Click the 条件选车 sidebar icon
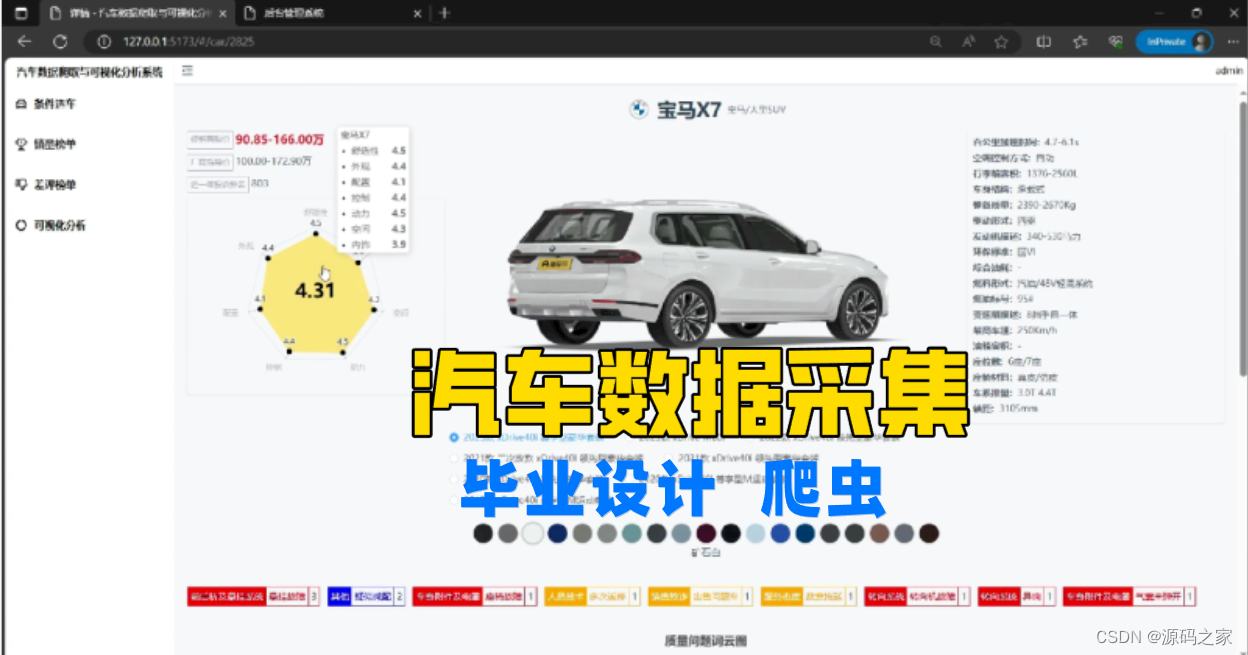Viewport: 1248px width, 655px height. click(x=21, y=104)
